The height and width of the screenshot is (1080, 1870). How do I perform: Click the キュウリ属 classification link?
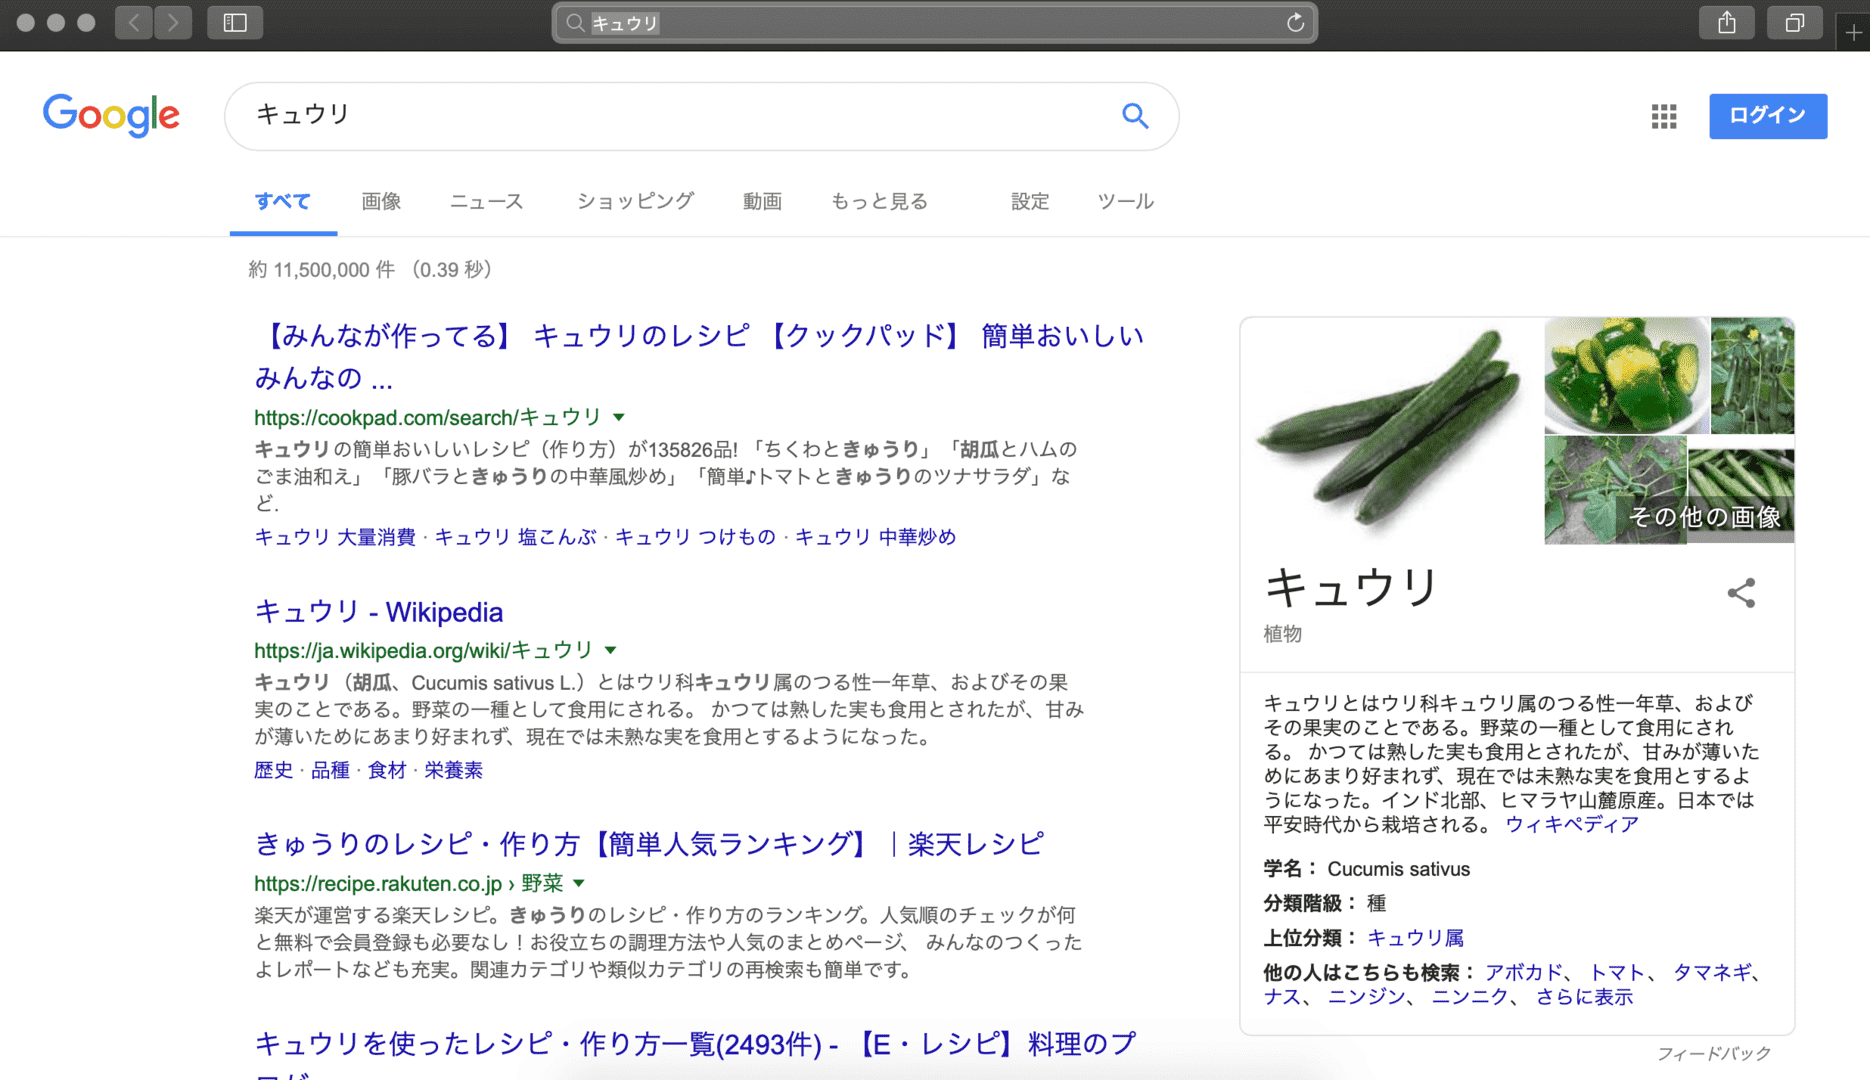coord(1415,938)
